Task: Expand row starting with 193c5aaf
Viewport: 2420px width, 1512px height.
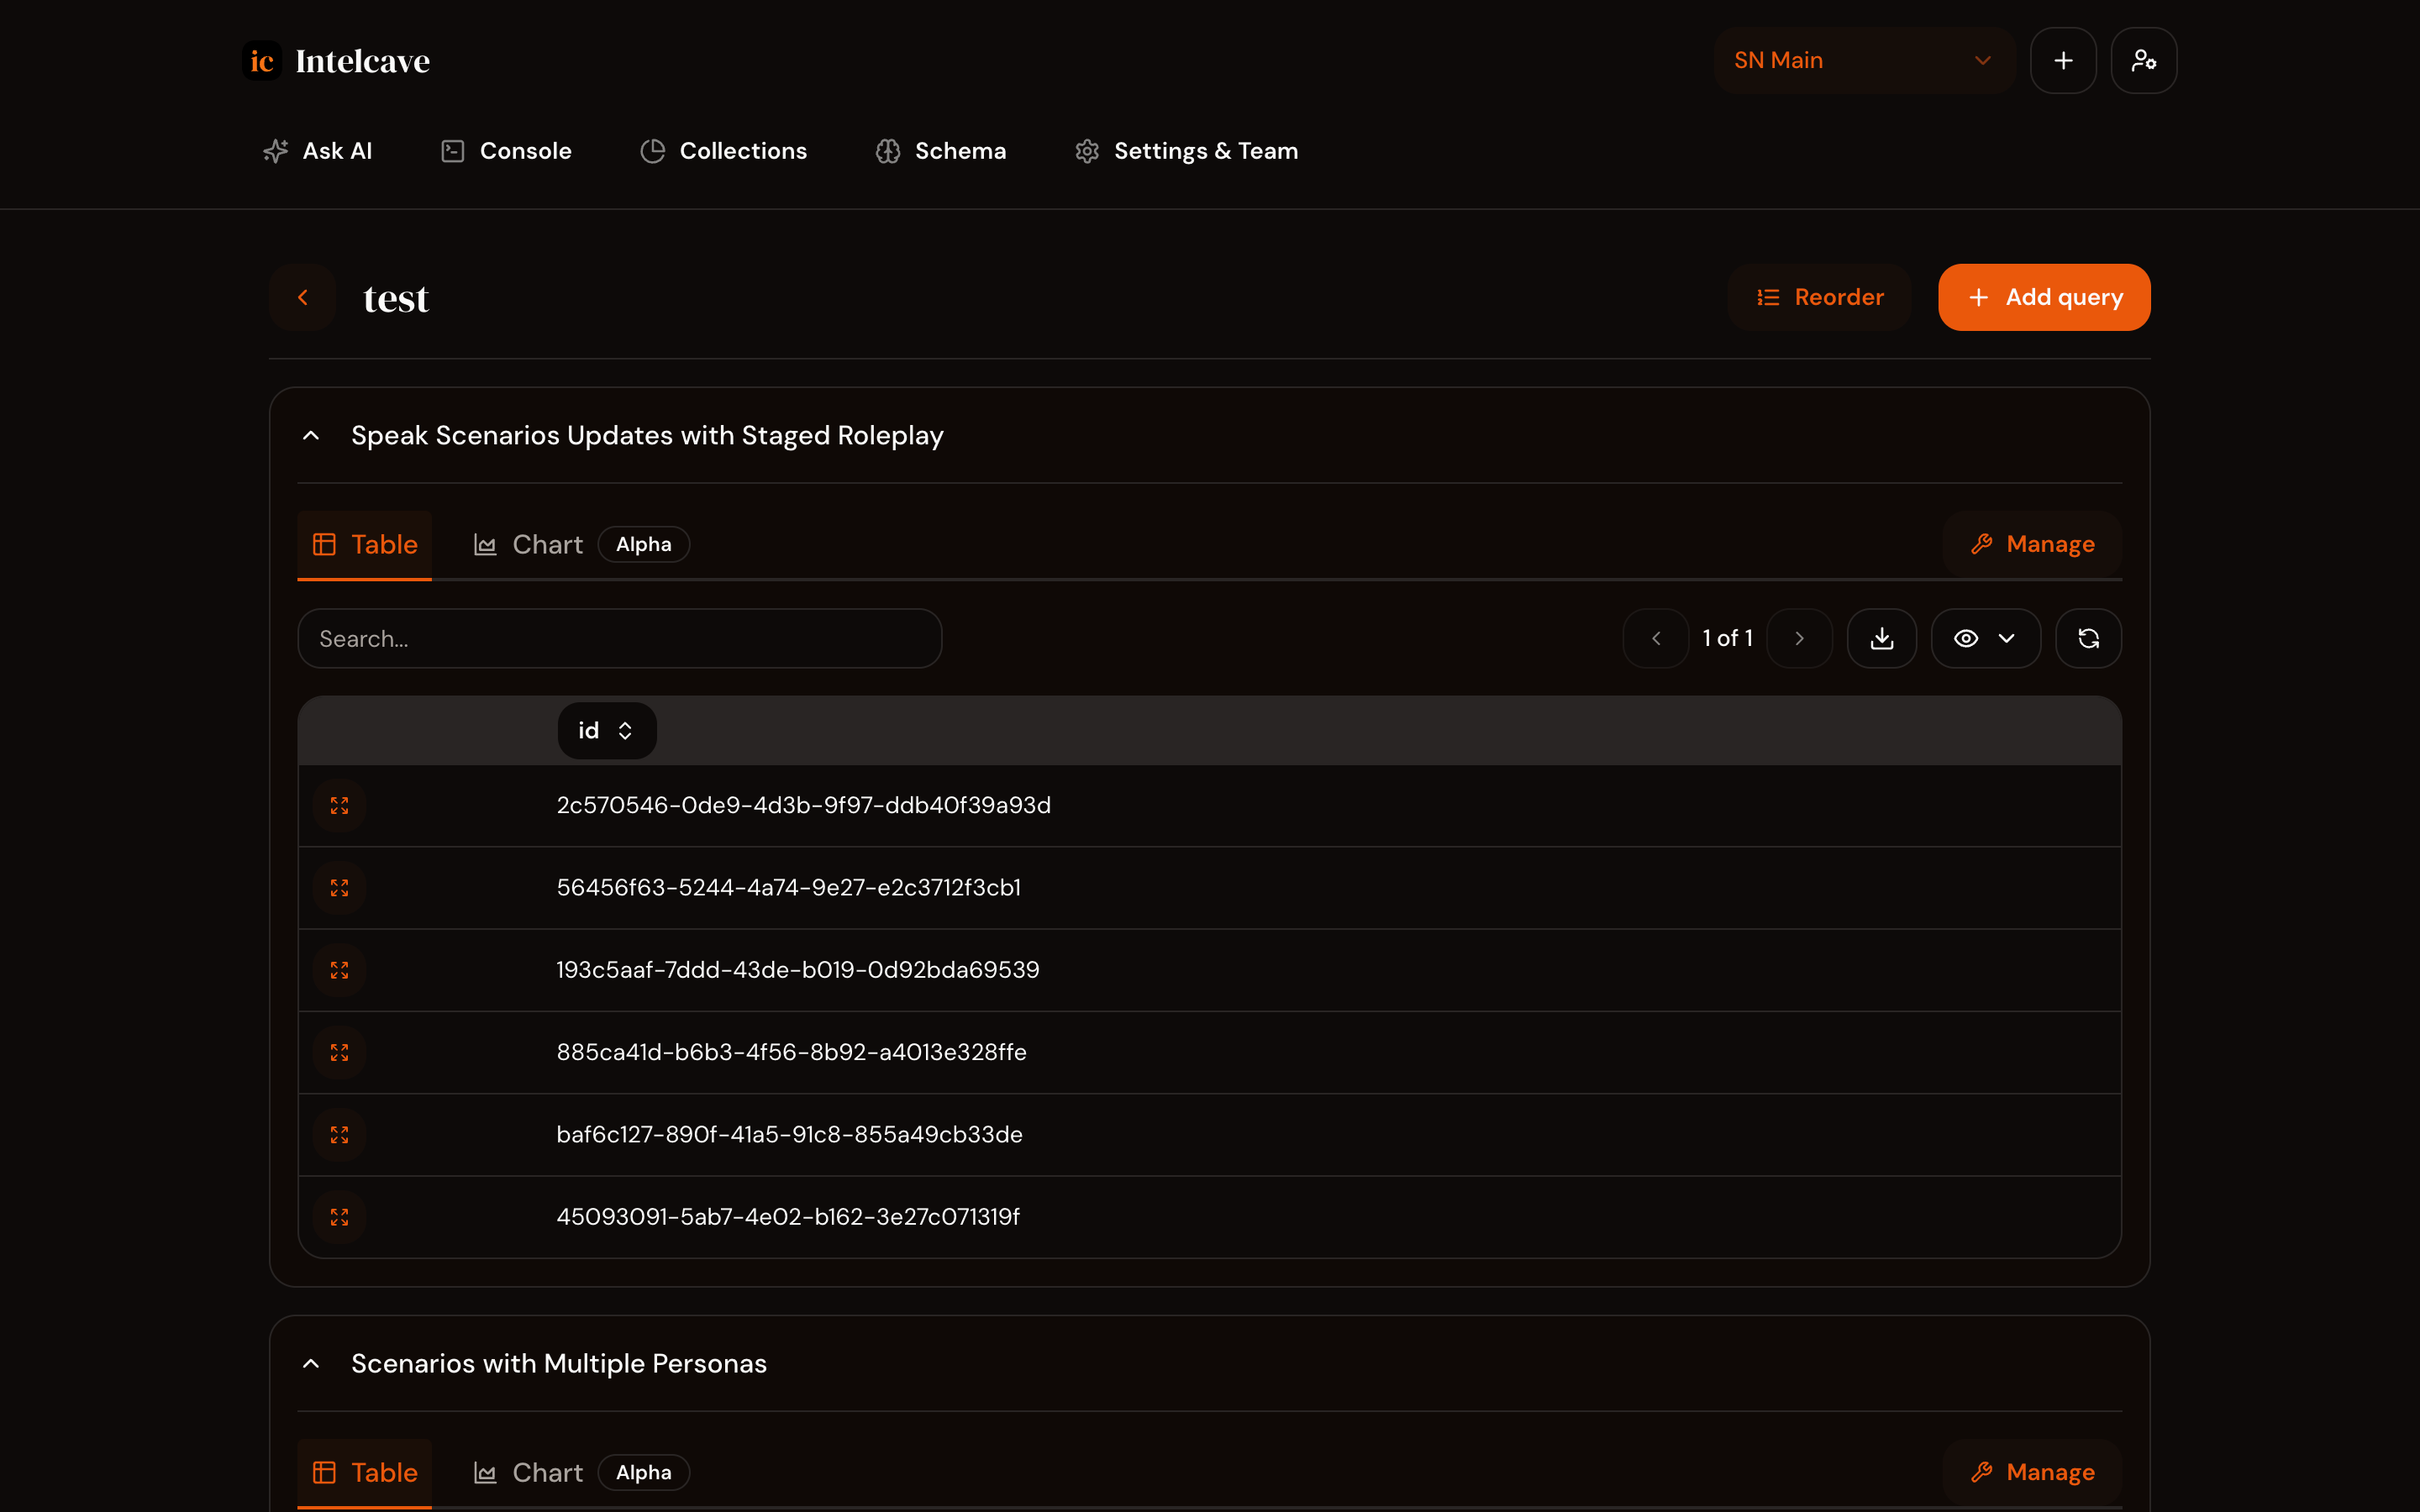Action: tap(339, 970)
